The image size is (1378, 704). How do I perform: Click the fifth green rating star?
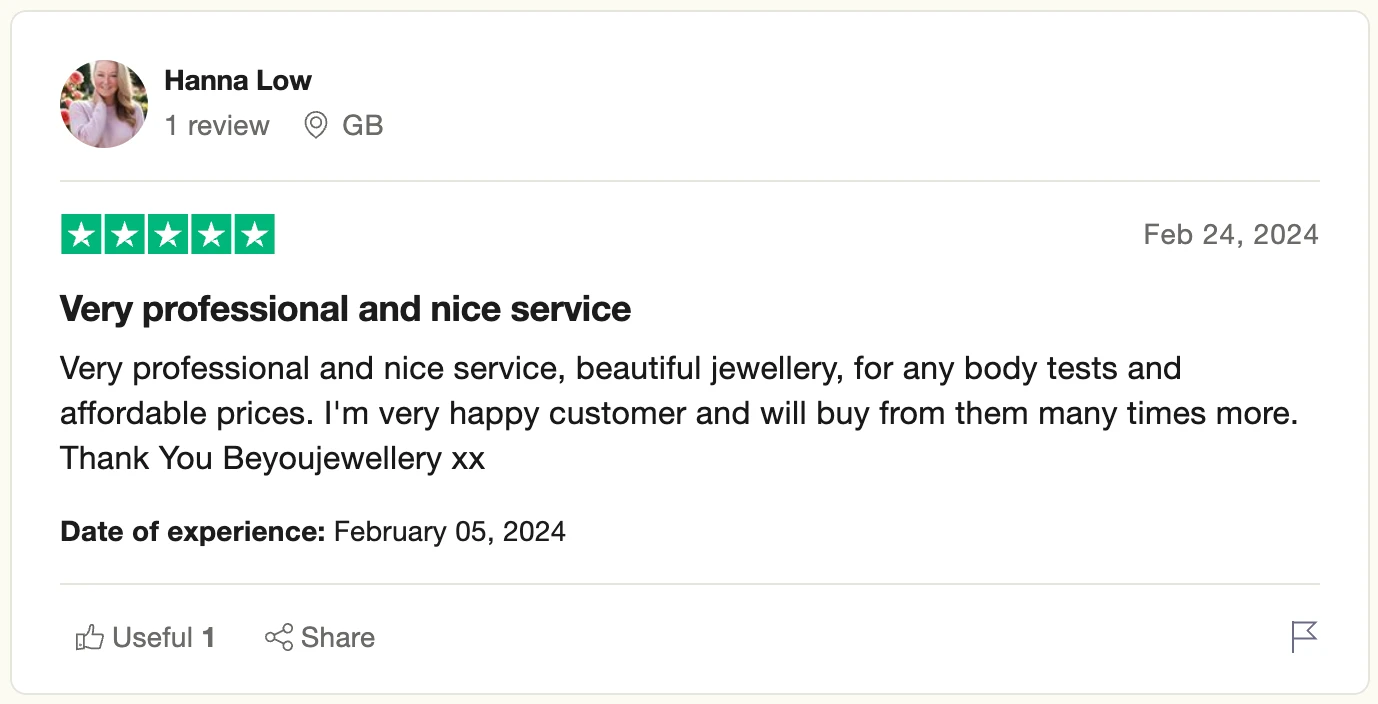click(x=255, y=235)
